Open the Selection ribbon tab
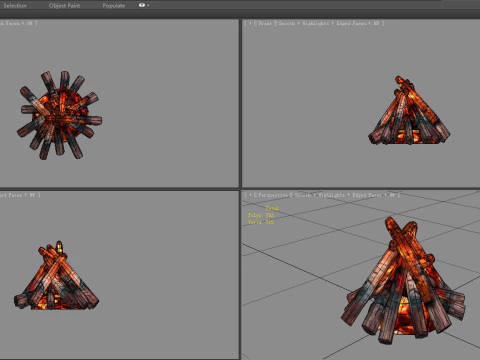The image size is (480, 360). pyautogui.click(x=15, y=6)
